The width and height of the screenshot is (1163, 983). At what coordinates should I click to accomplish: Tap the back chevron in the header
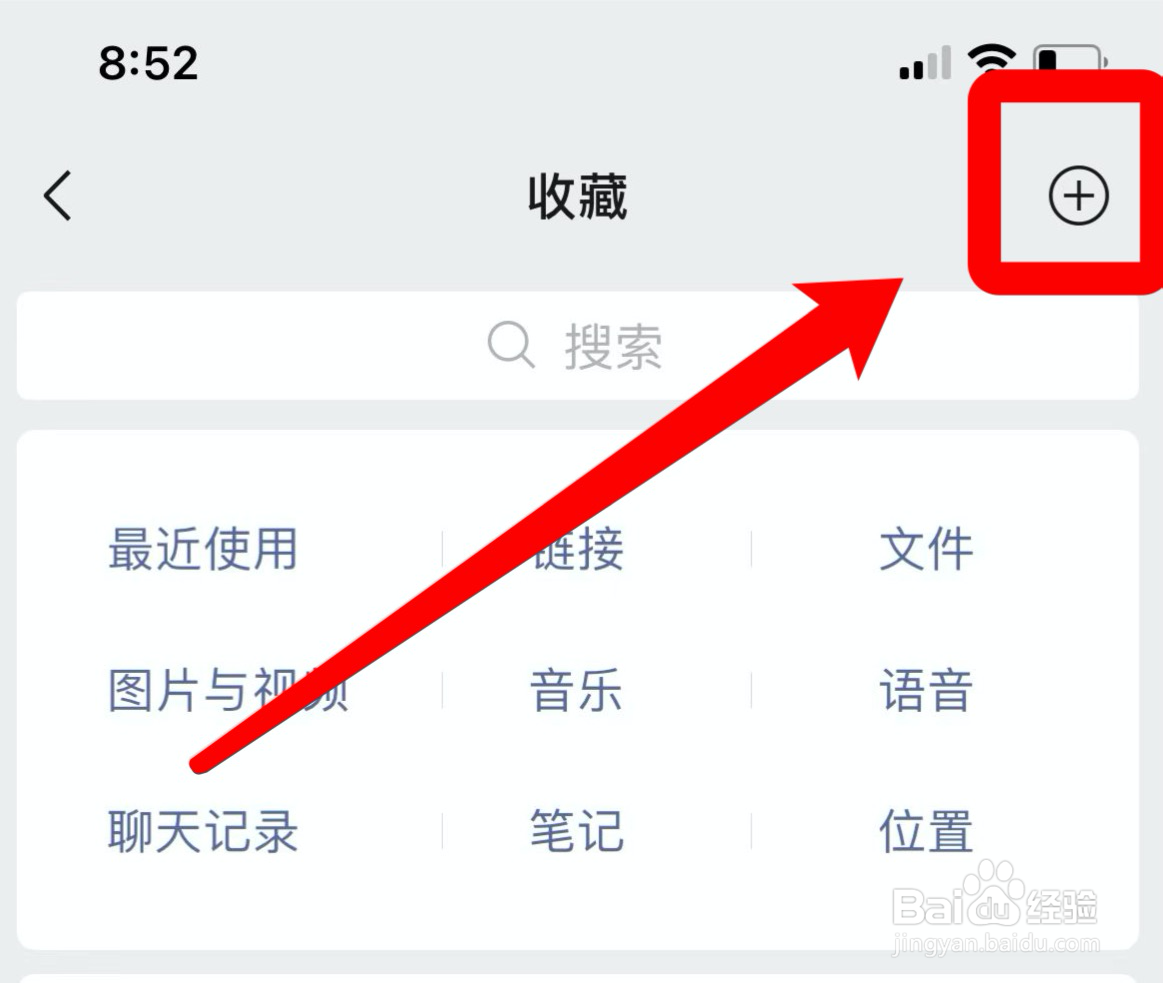(58, 196)
